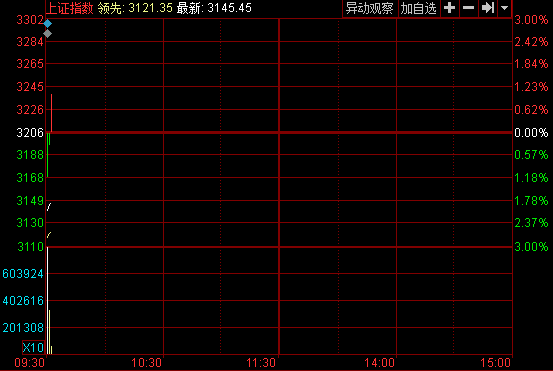553x371 pixels.
Task: Click the minus zoom-out icon
Action: 468,8
